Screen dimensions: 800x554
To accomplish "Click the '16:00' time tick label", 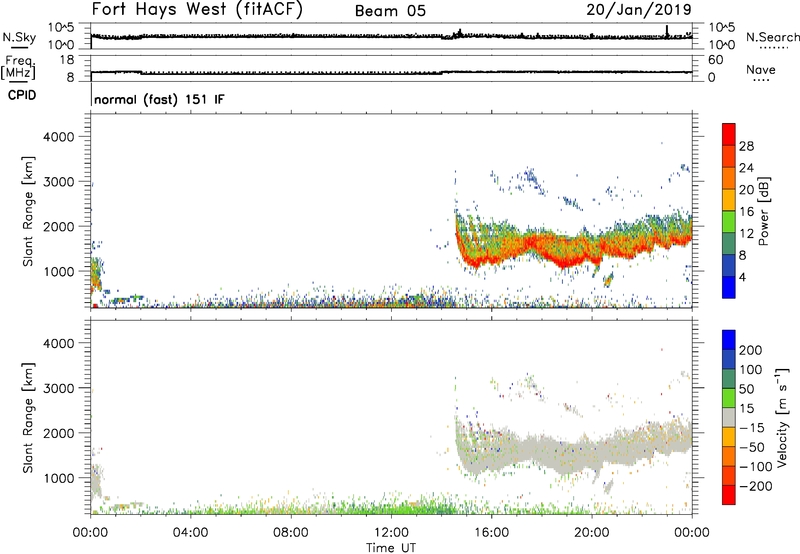I will coord(491,533).
